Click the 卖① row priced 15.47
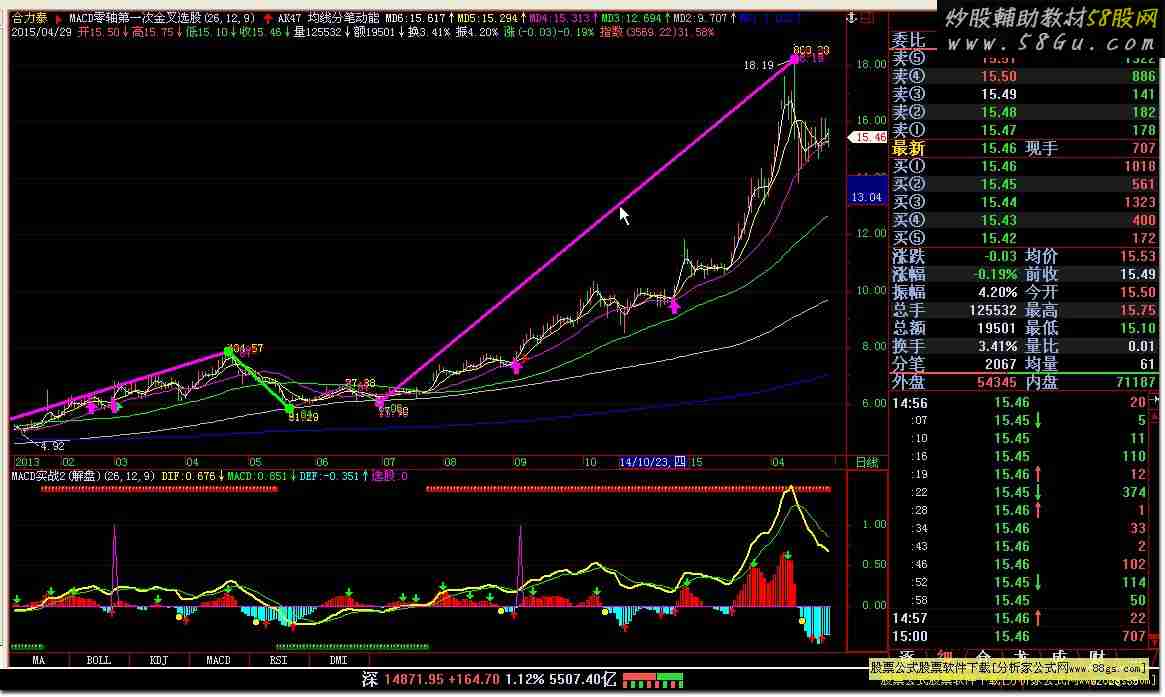 [1024, 131]
